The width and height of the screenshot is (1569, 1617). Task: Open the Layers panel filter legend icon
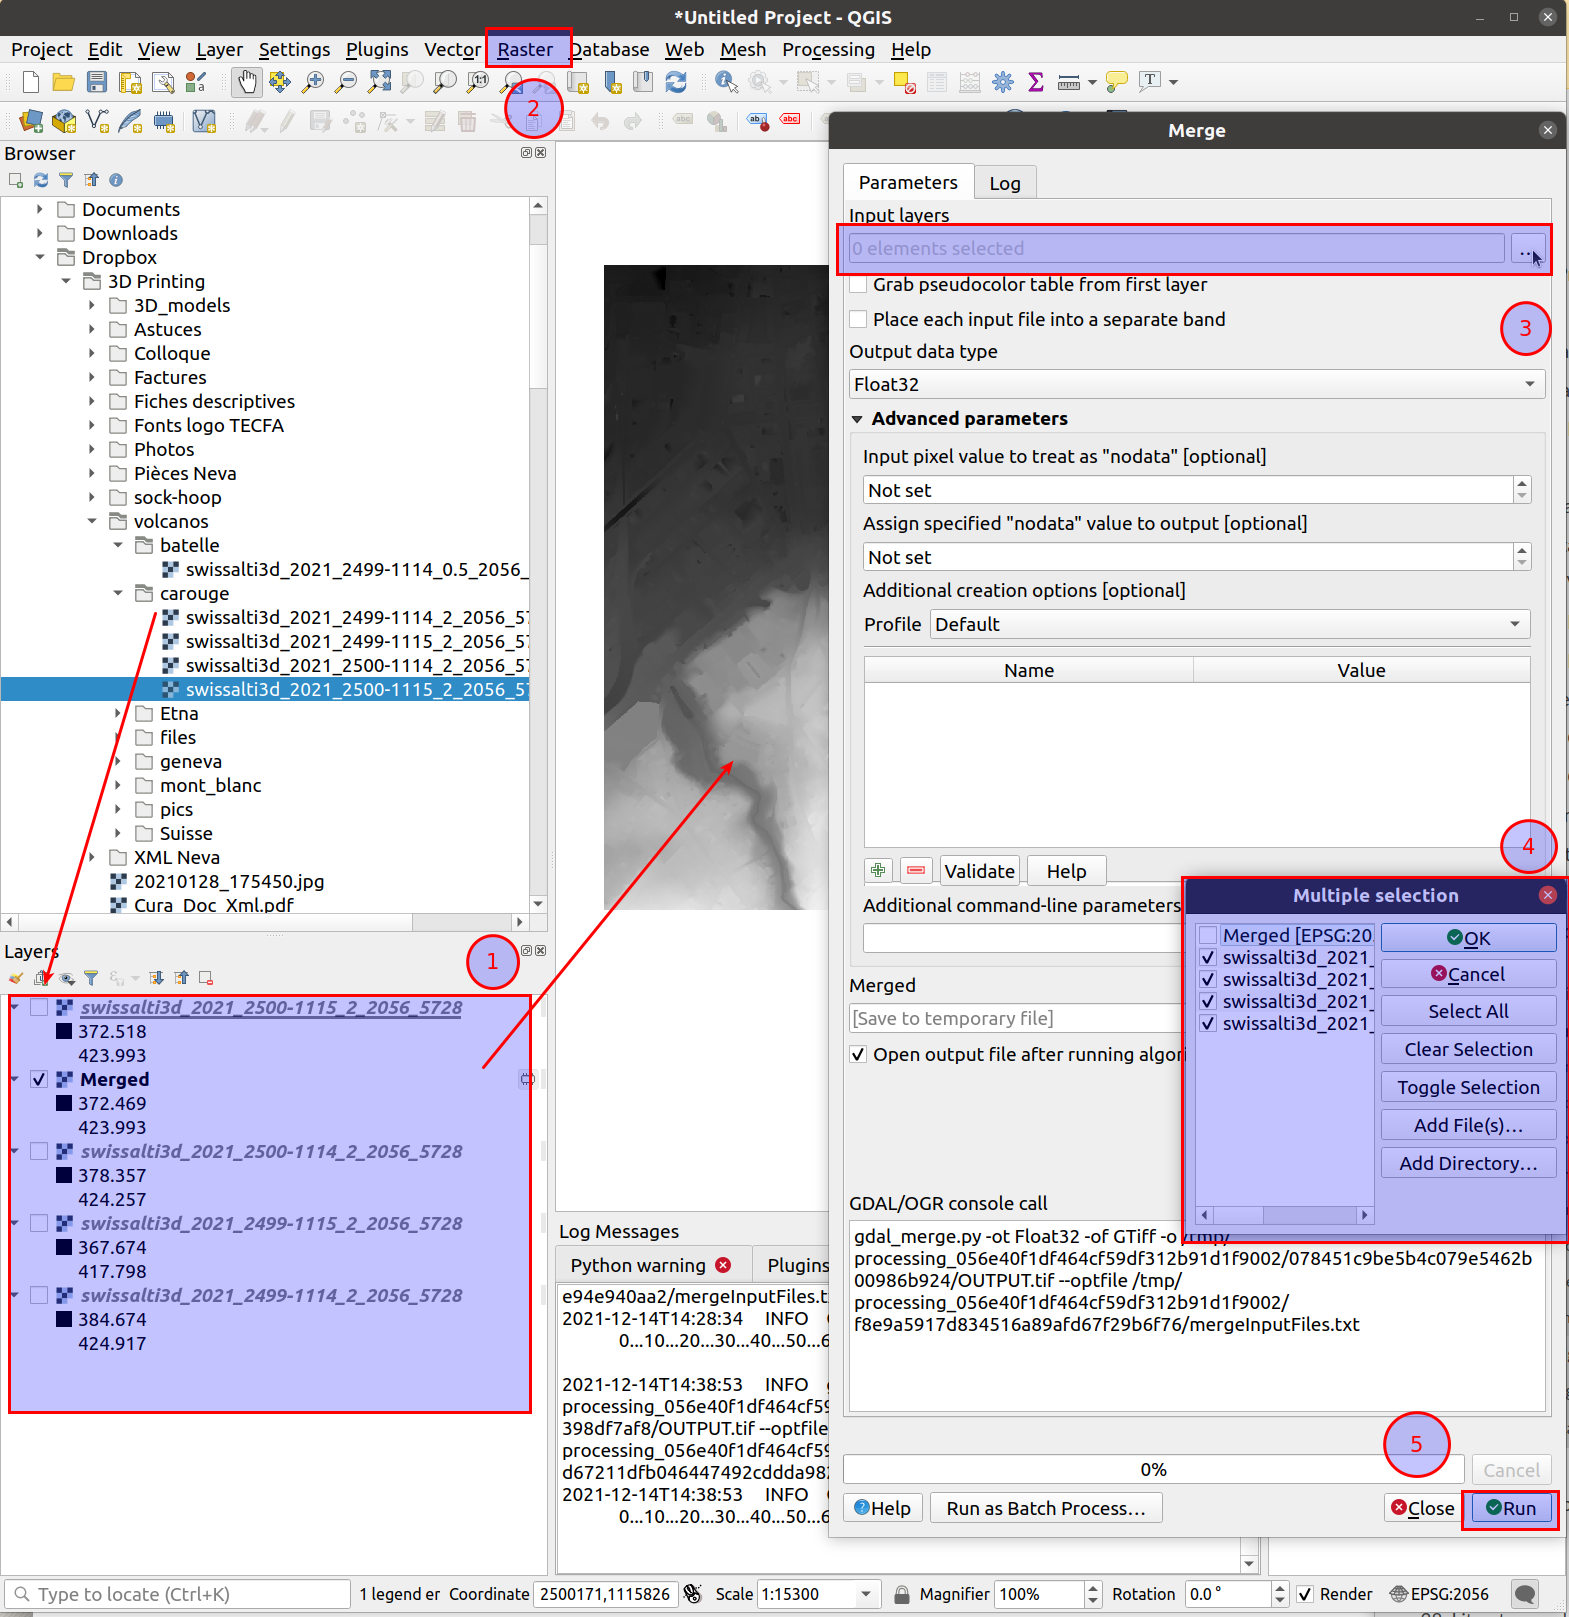coord(91,978)
